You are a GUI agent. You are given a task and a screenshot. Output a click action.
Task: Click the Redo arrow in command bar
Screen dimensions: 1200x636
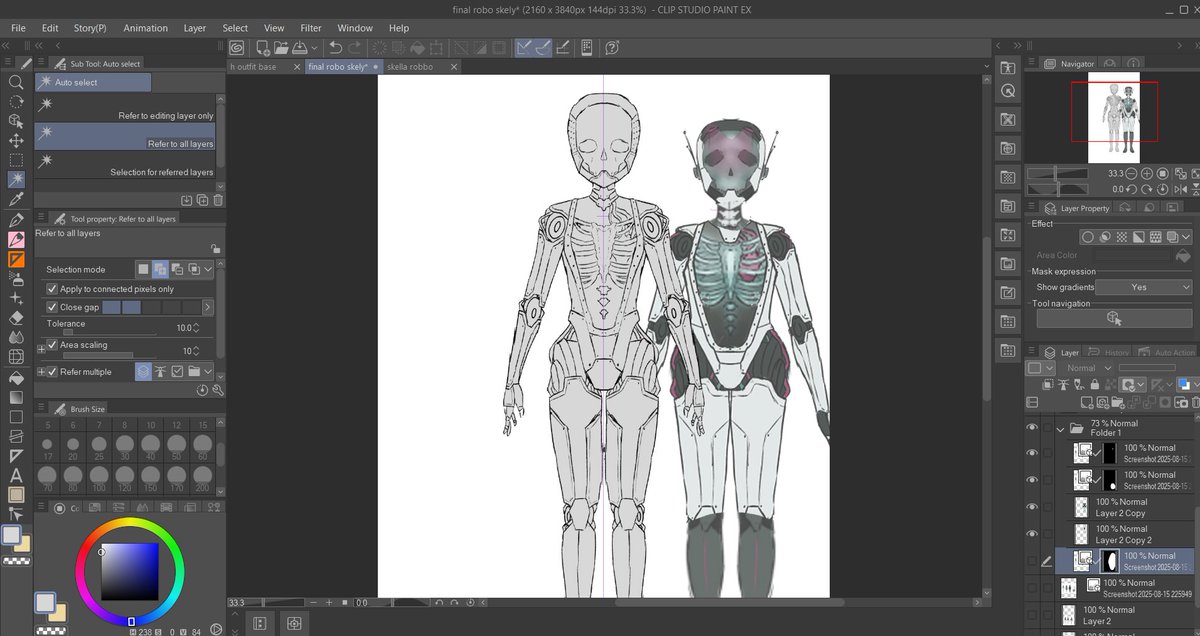(x=356, y=47)
